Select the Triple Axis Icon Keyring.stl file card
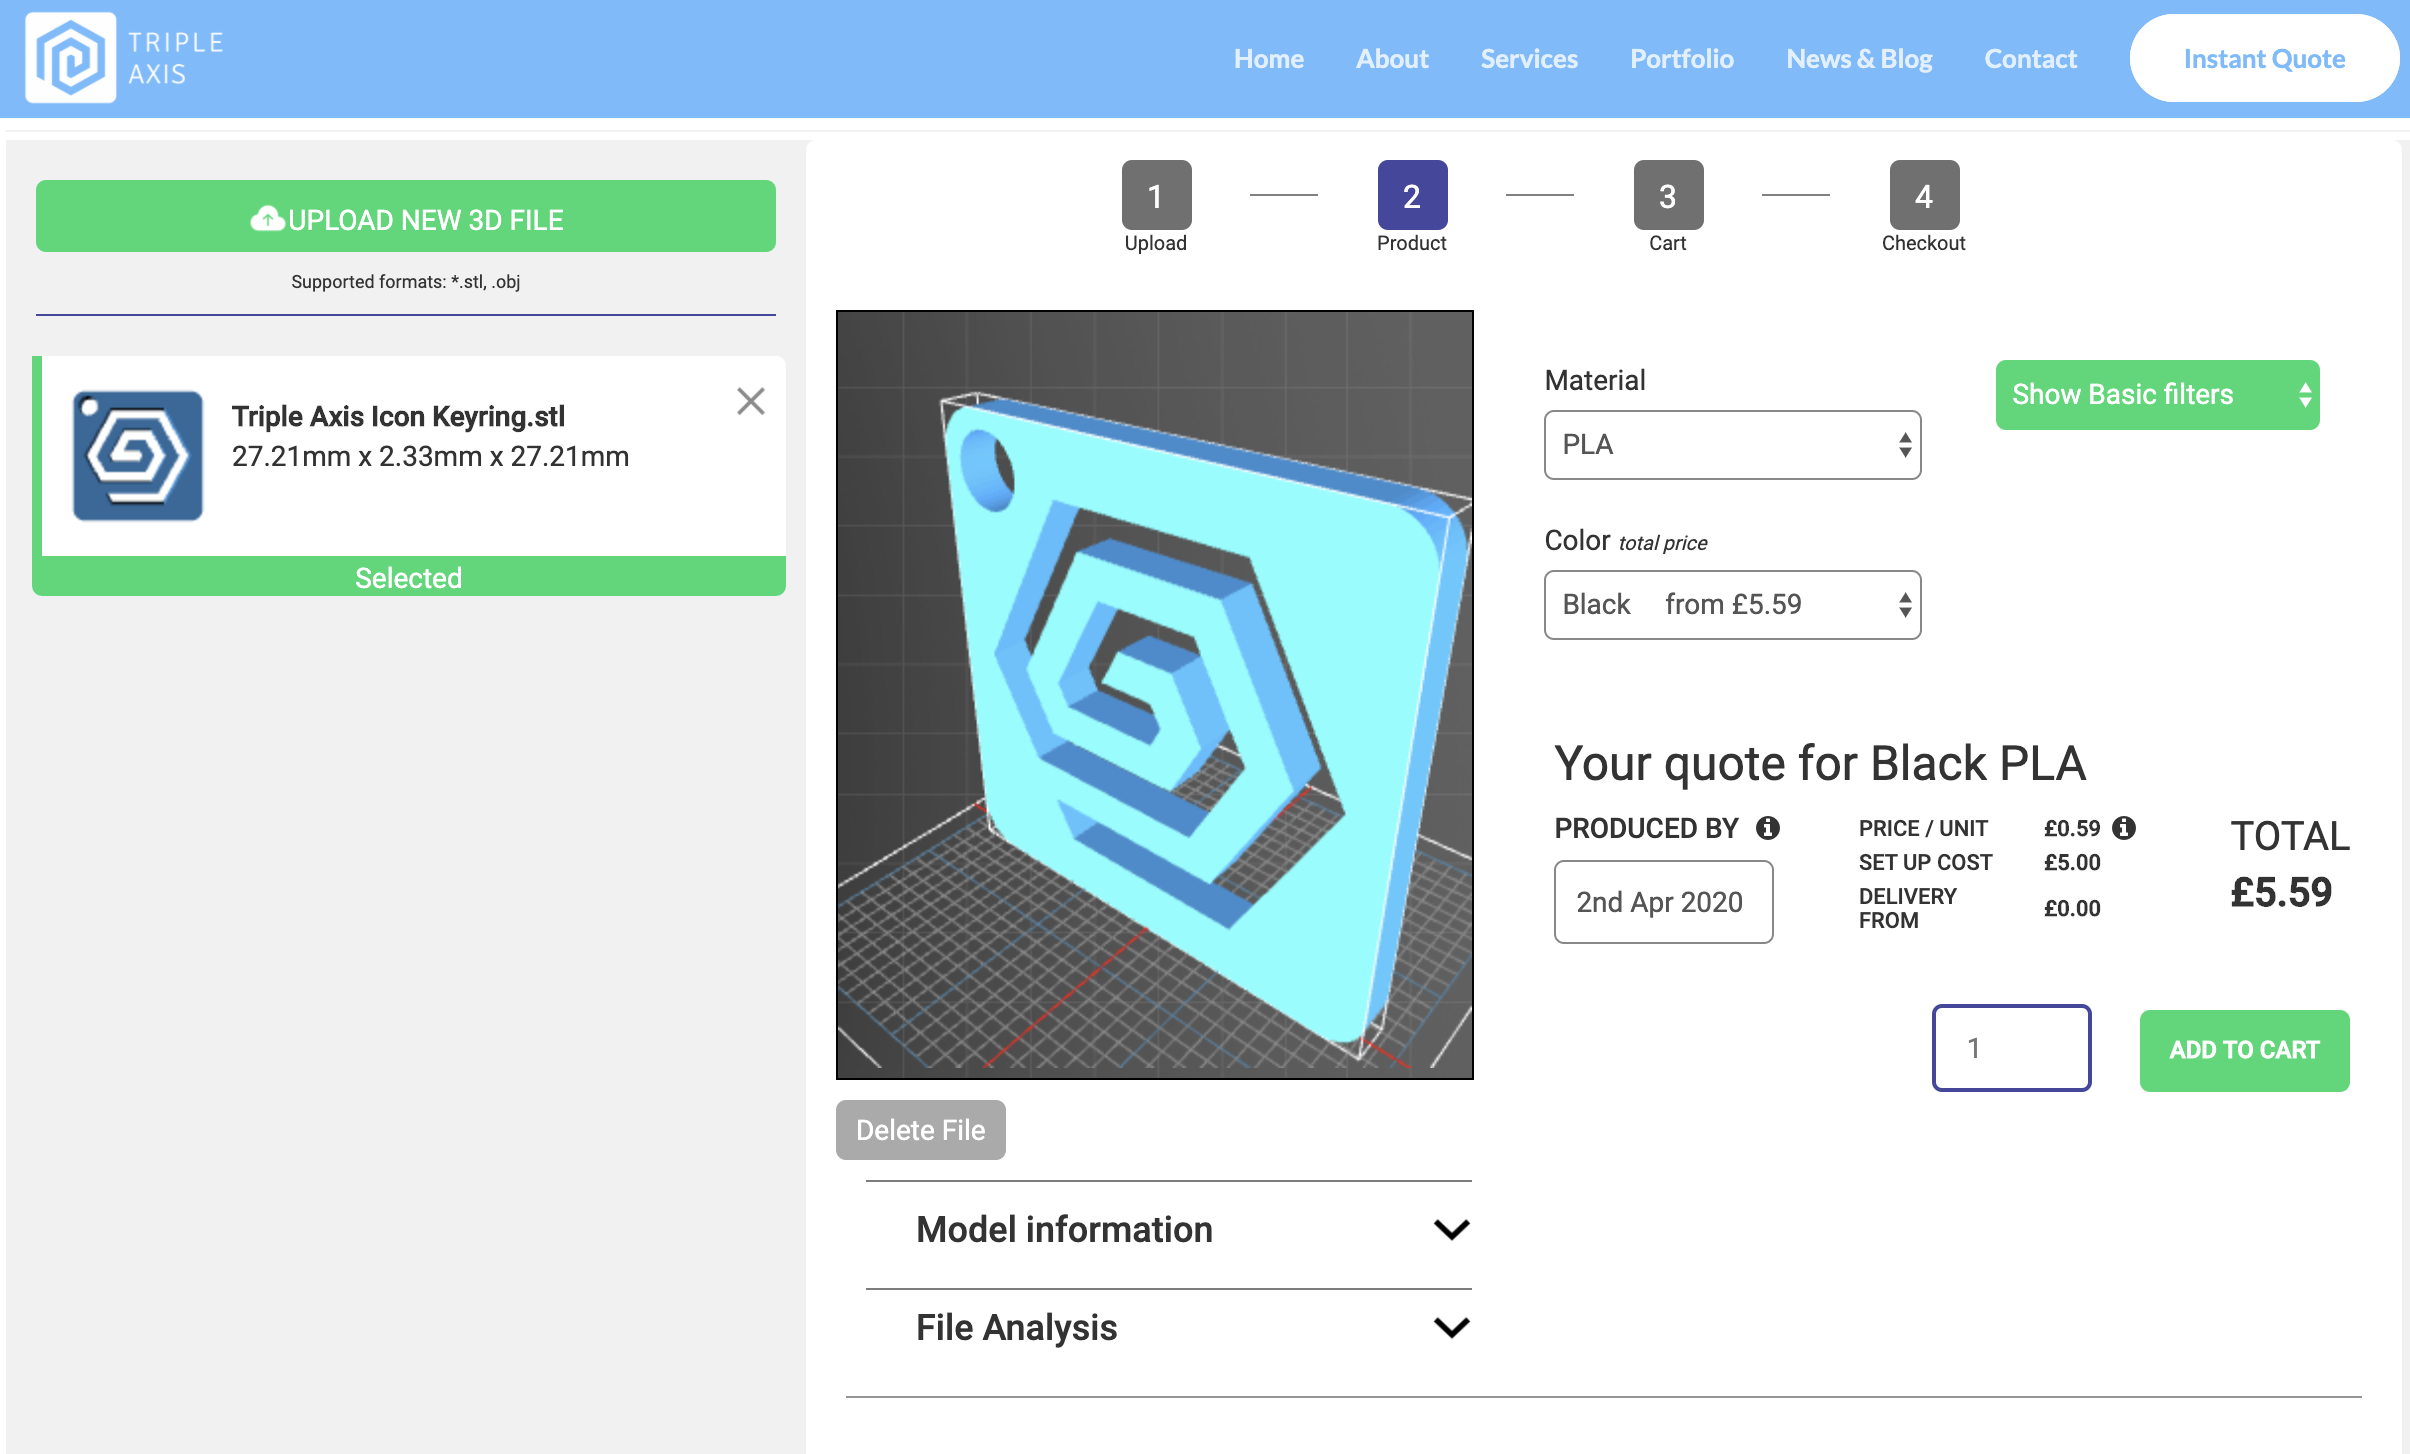 (x=400, y=455)
